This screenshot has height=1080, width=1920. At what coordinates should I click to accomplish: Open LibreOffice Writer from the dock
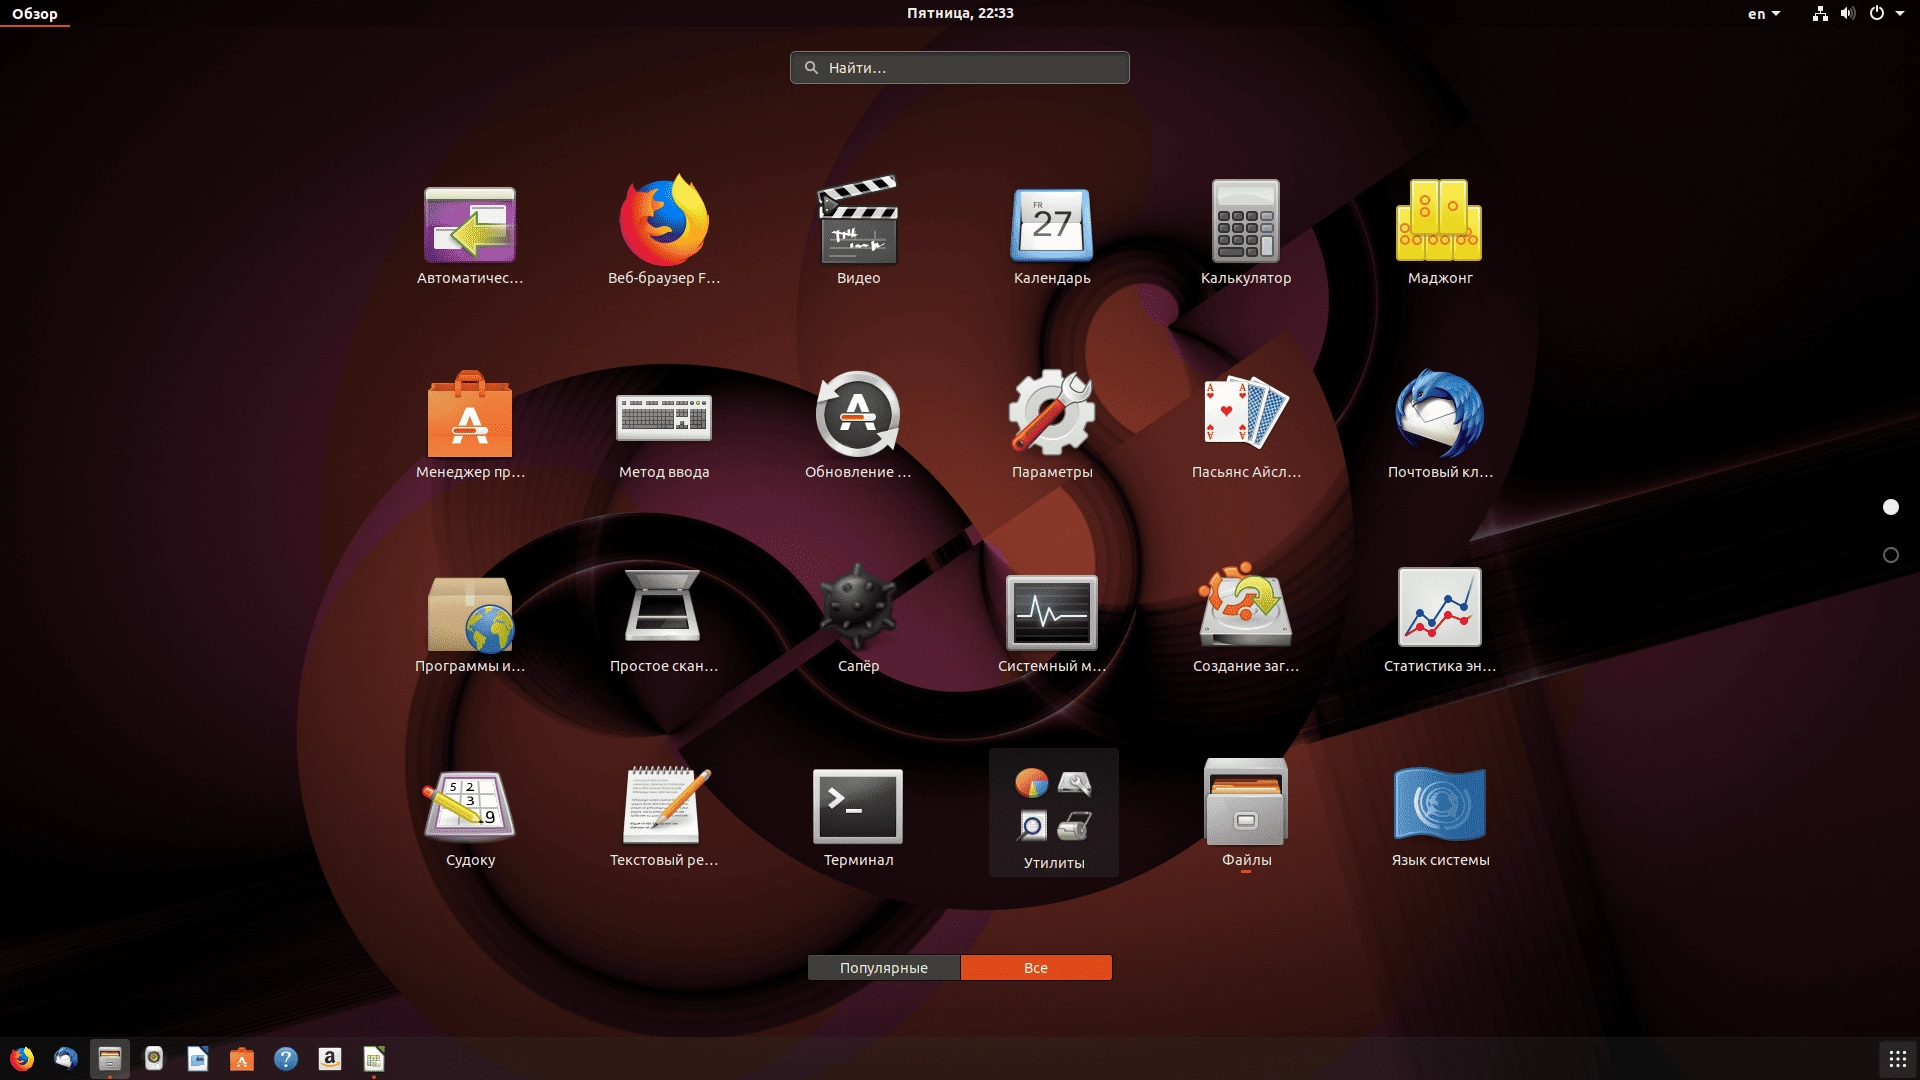(x=198, y=1058)
